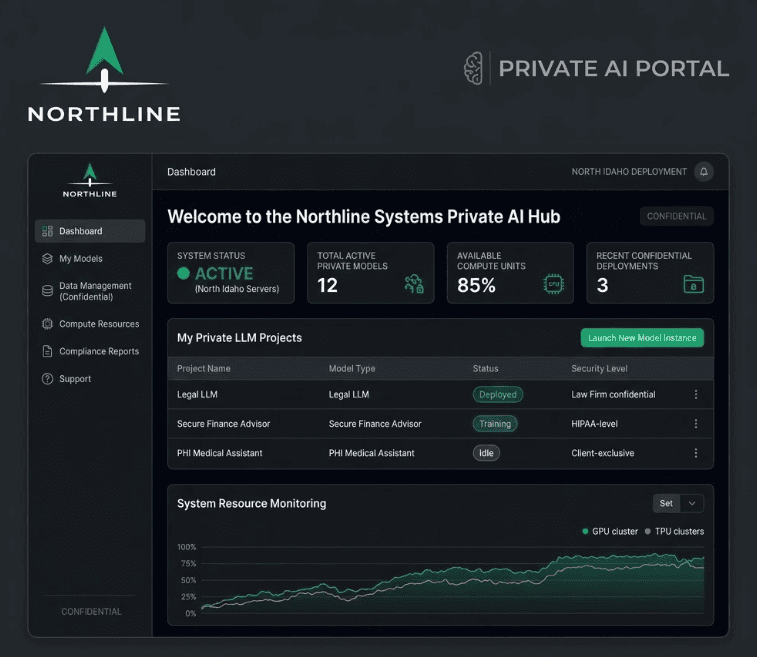The image size is (757, 657).
Task: Toggle the GPU cluster legend item
Action: 609,531
